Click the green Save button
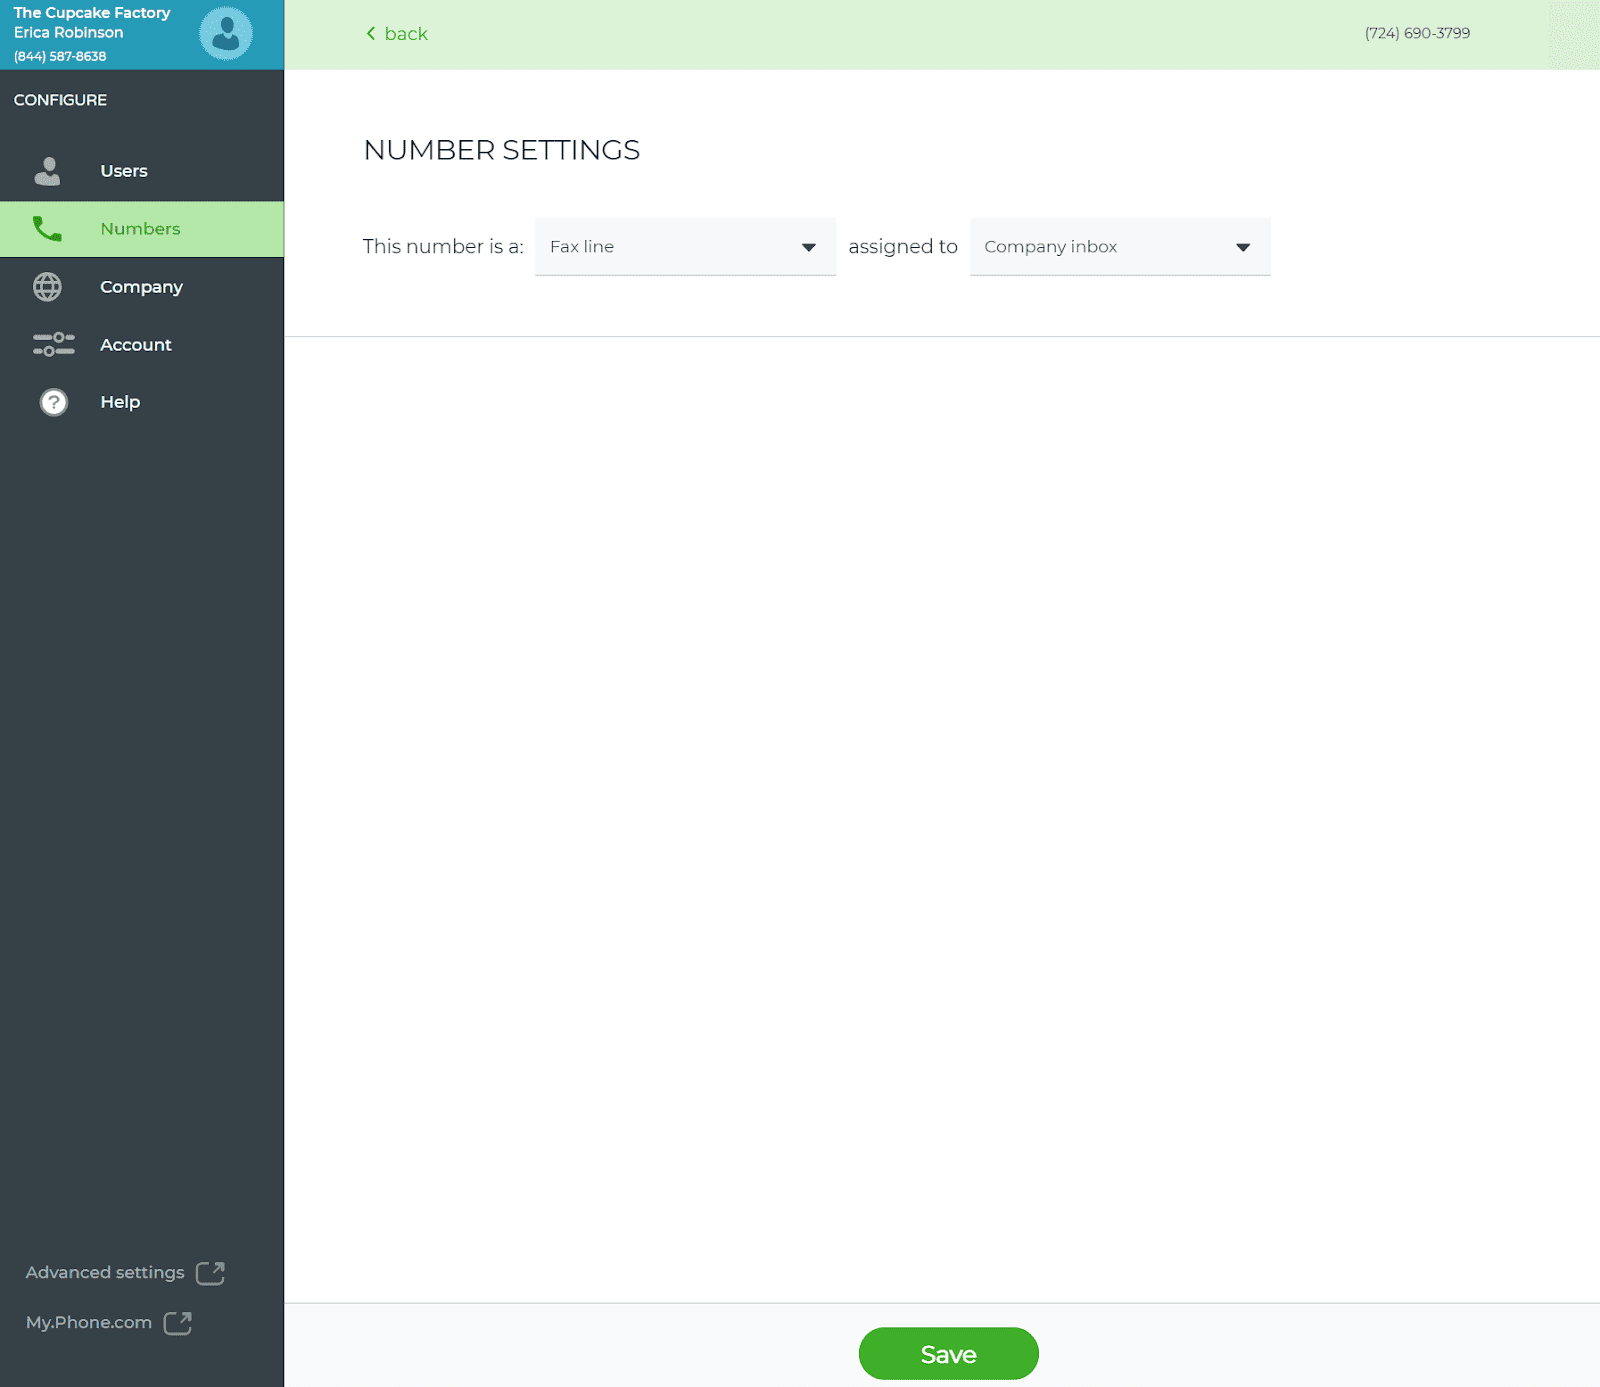Screen dimensions: 1600x1387 click(x=948, y=1353)
